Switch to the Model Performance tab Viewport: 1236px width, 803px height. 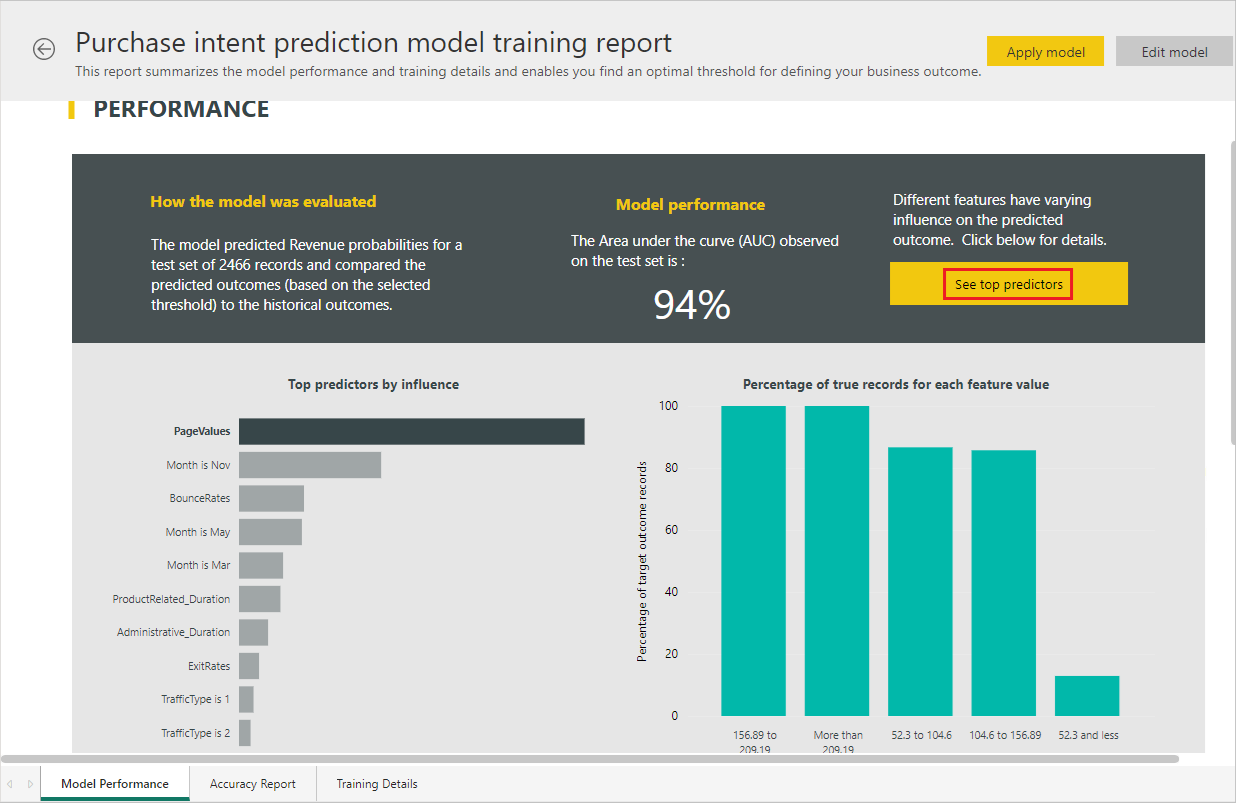coord(115,784)
